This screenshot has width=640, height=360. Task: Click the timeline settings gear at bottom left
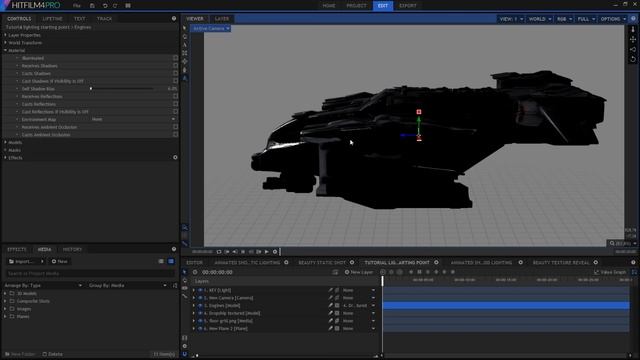[184, 346]
